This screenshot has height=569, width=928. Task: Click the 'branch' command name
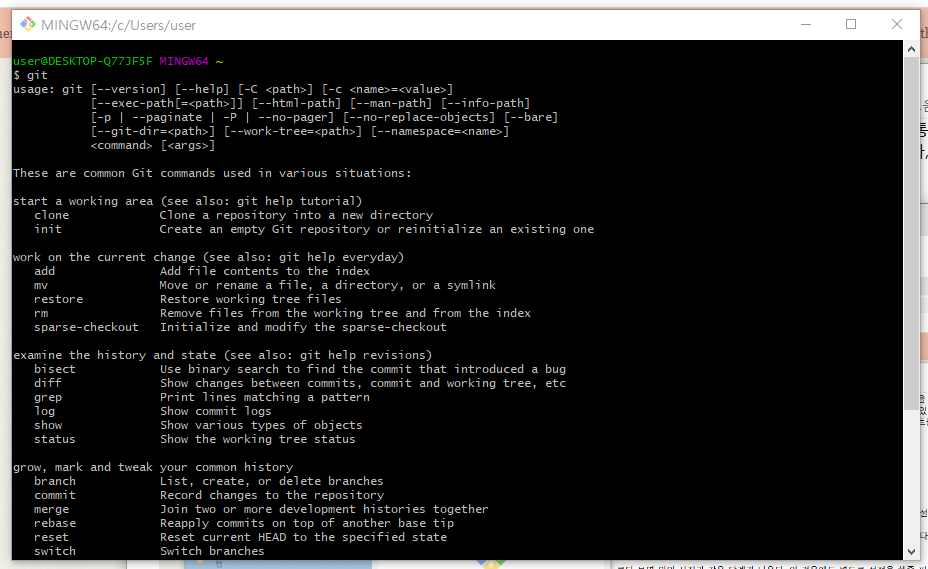[x=55, y=481]
